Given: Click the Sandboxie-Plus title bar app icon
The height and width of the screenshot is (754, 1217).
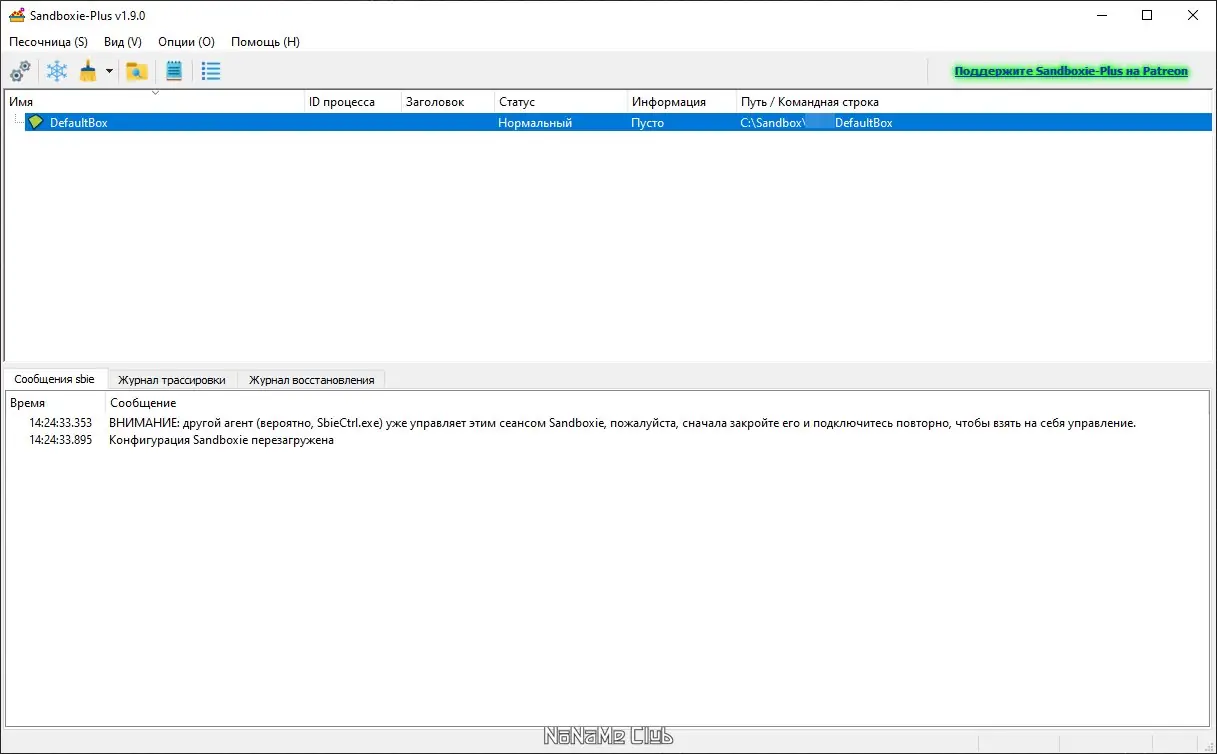Looking at the screenshot, I should (x=17, y=15).
